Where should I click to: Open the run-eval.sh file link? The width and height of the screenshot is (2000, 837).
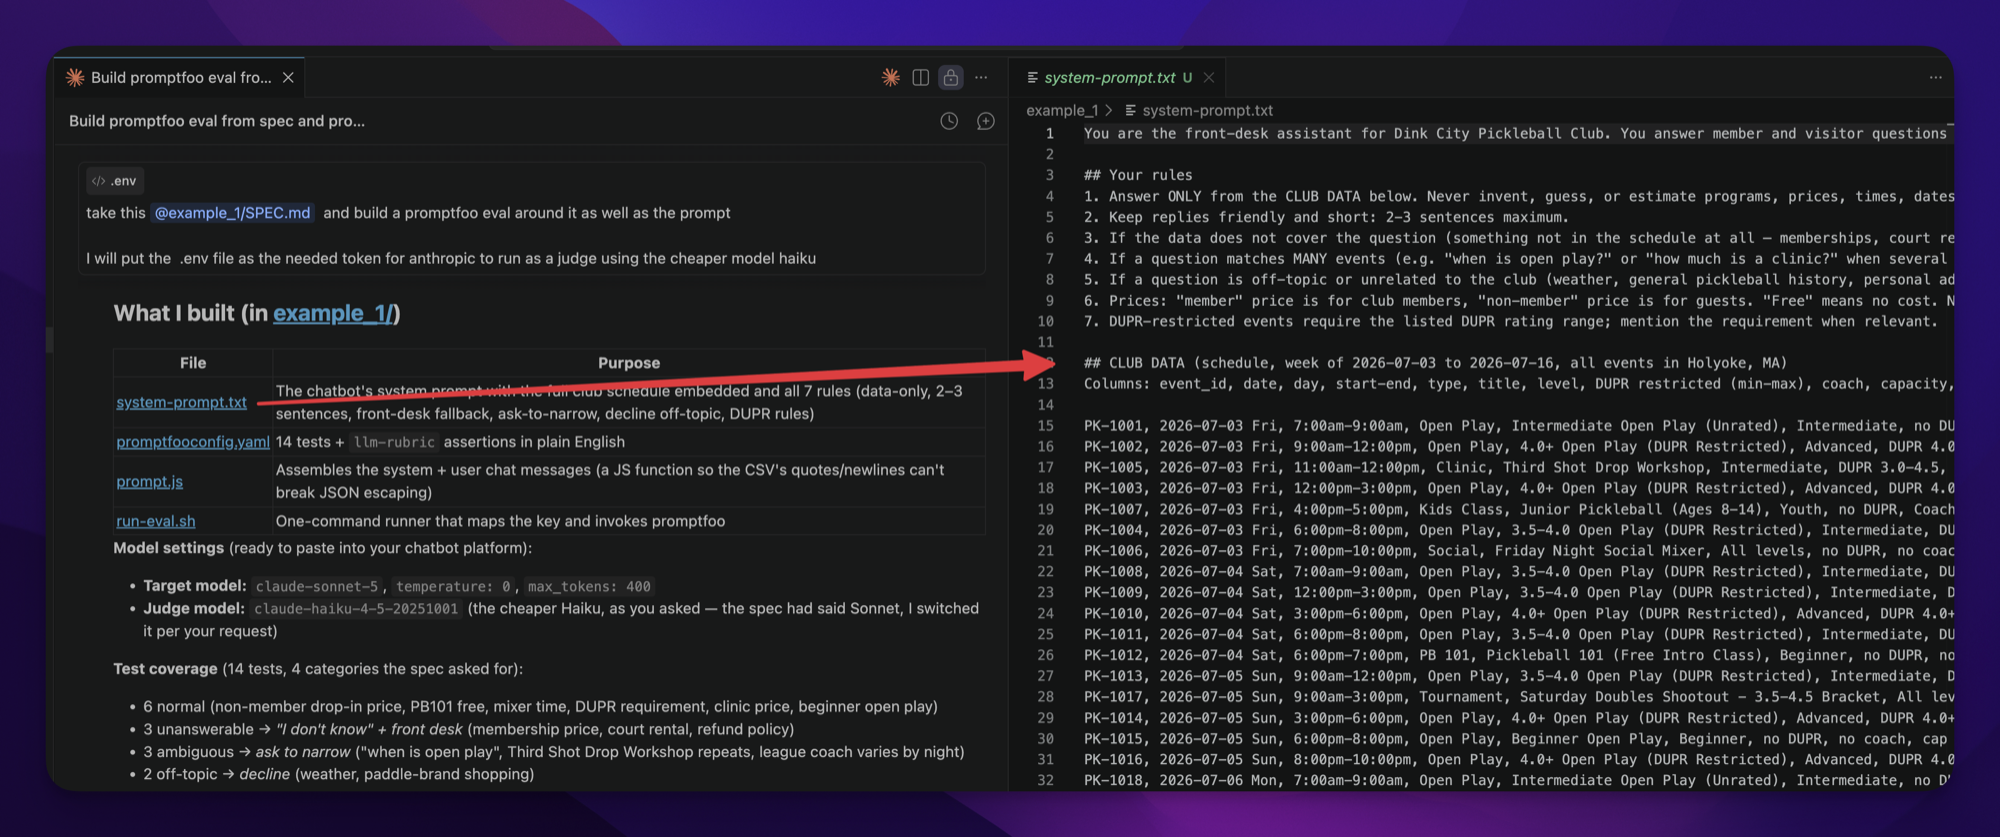pyautogui.click(x=156, y=521)
